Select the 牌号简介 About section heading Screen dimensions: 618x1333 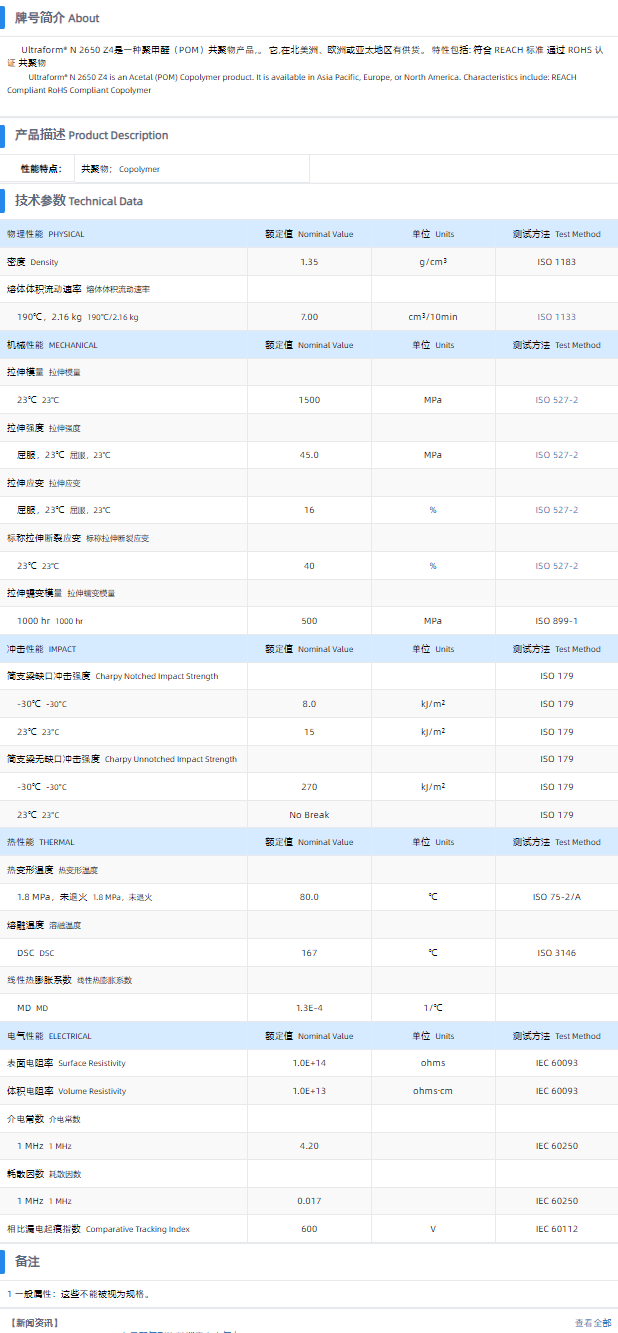(56, 18)
